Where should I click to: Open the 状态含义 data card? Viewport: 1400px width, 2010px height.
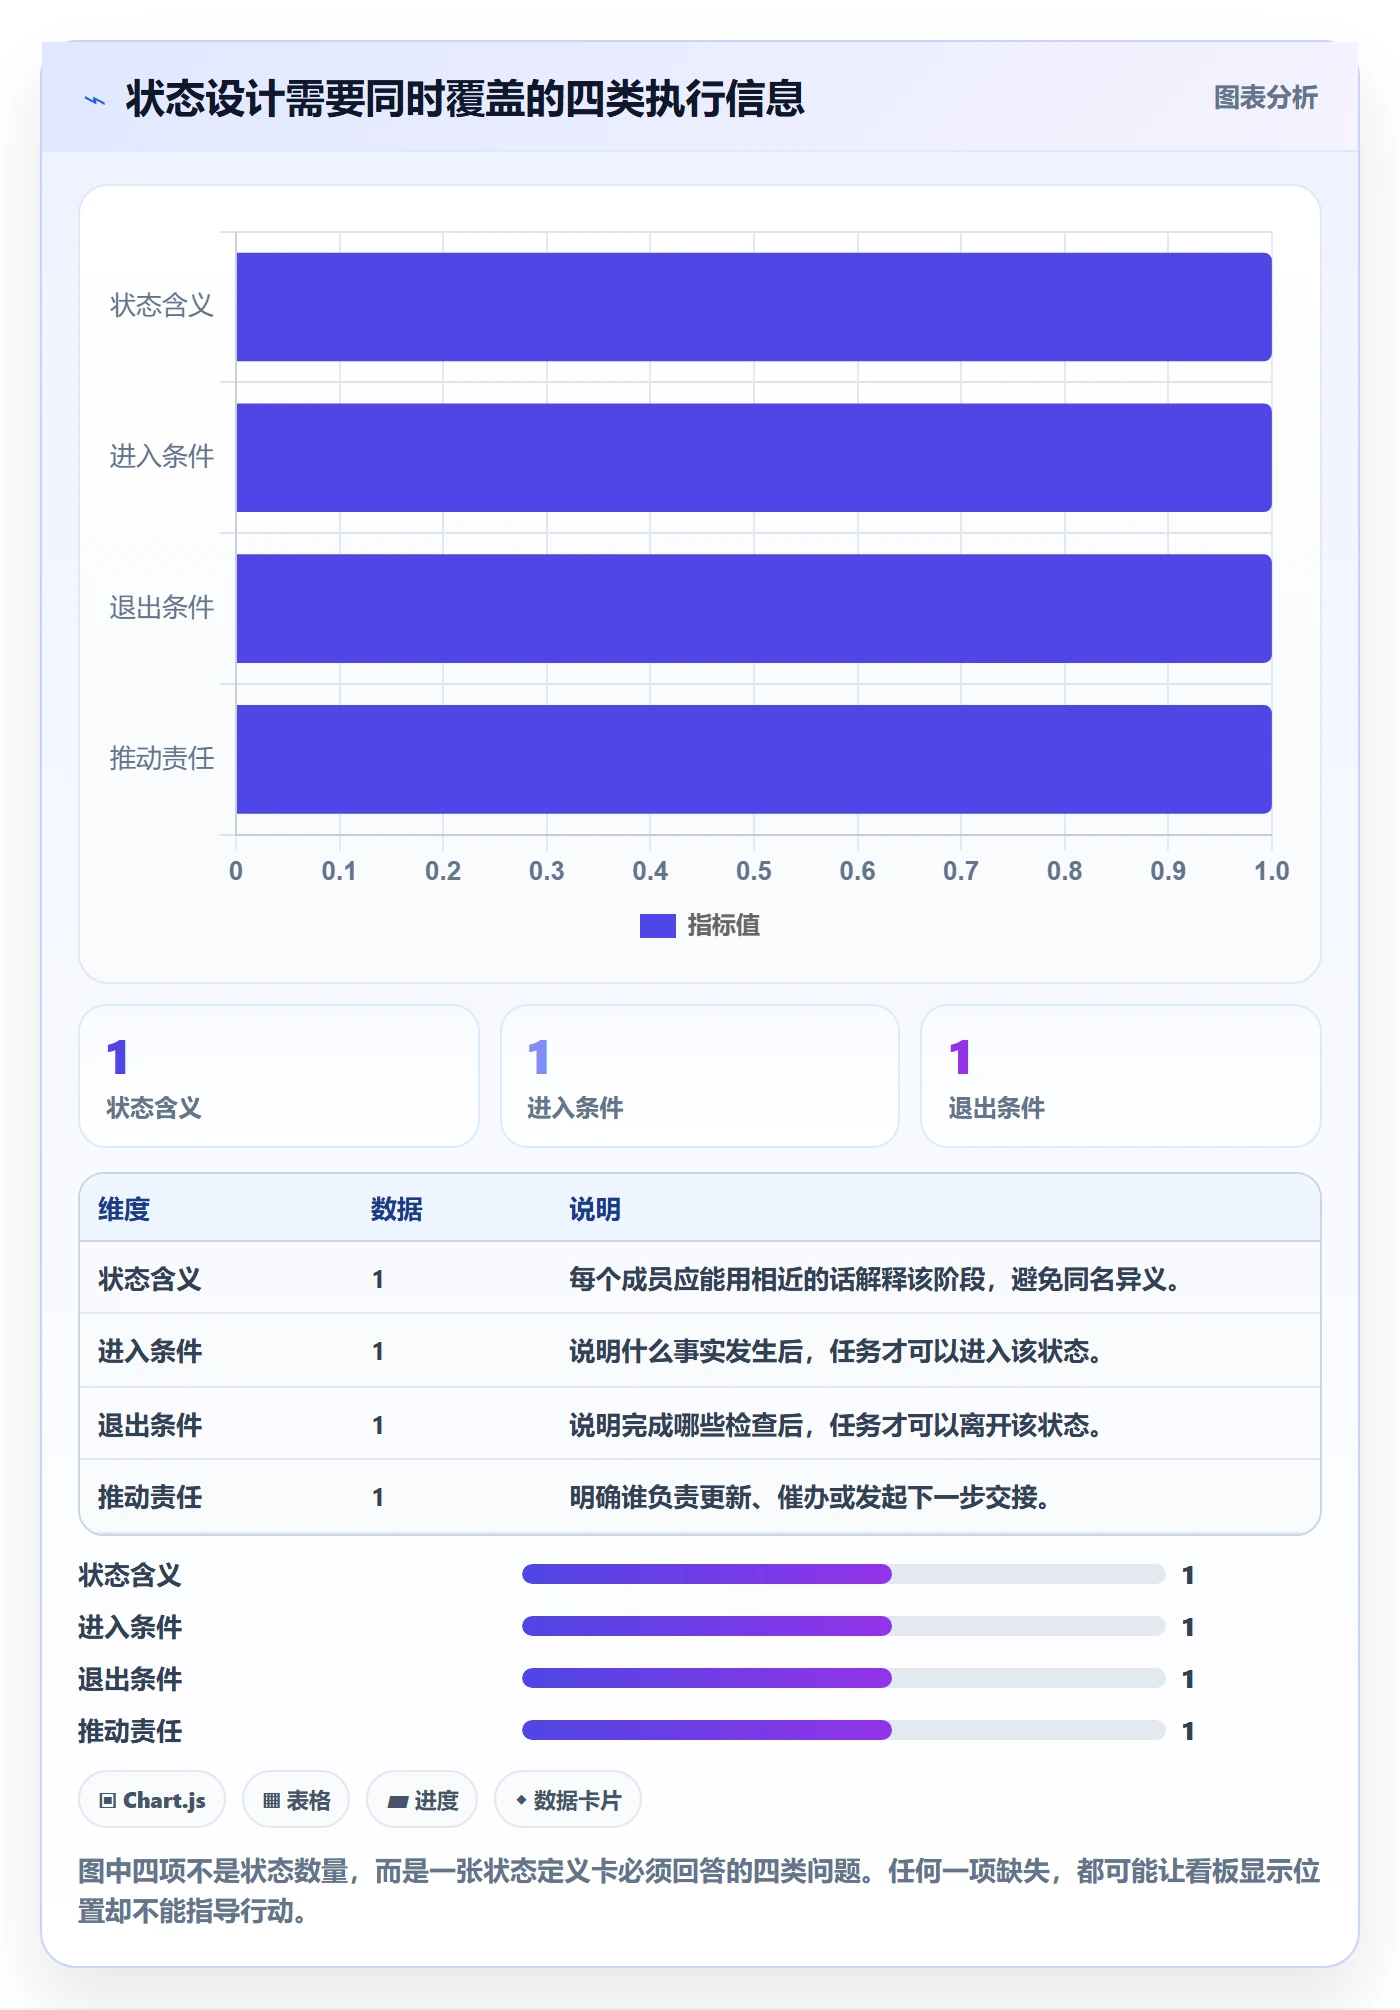pyautogui.click(x=279, y=1076)
